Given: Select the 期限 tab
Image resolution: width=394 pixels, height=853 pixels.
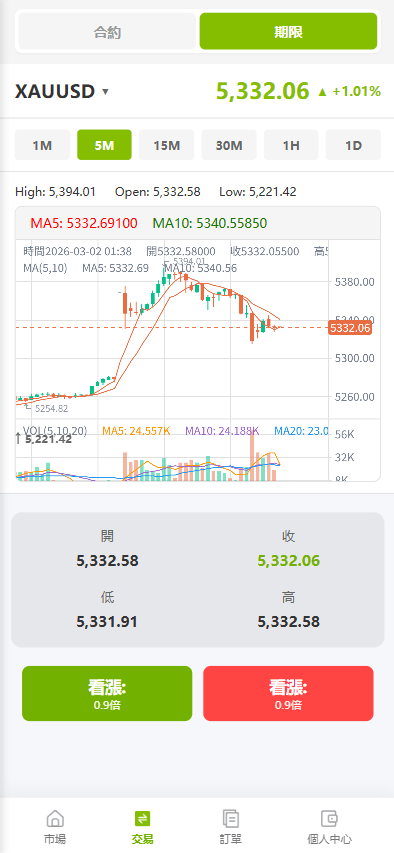Looking at the screenshot, I should 288,32.
